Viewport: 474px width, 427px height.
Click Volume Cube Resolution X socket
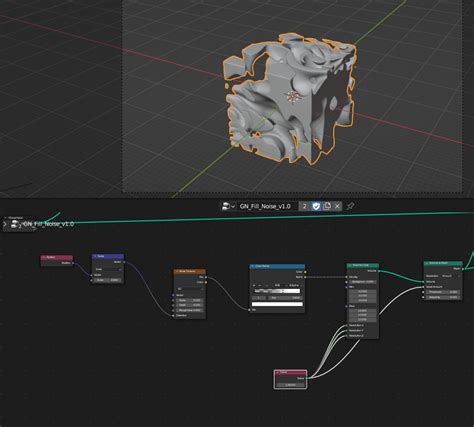tap(347, 325)
